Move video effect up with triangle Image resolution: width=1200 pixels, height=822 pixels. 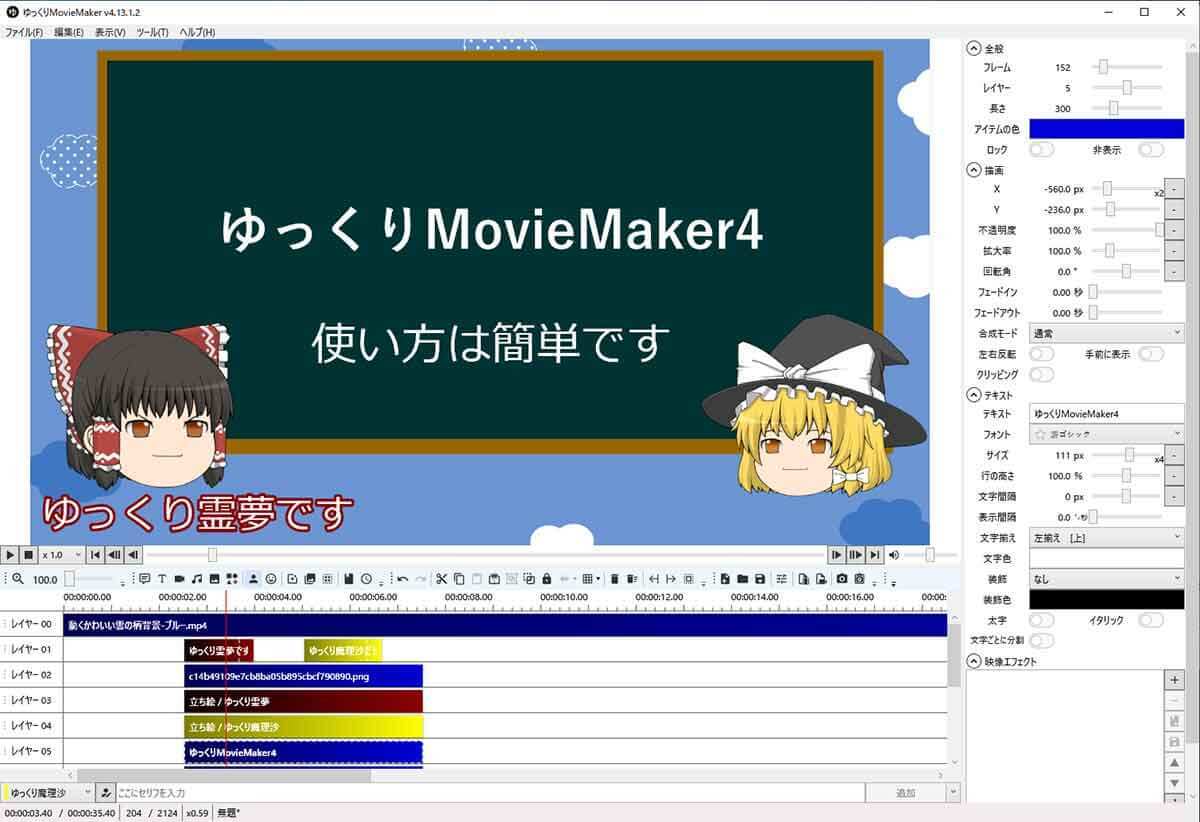(x=1175, y=763)
